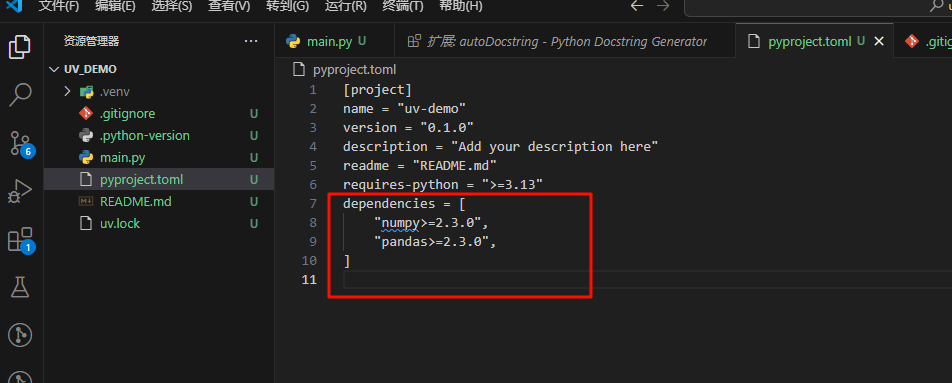This screenshot has height=383, width=952.
Task: Open the explorer More Actions ellipsis
Action: pos(251,41)
